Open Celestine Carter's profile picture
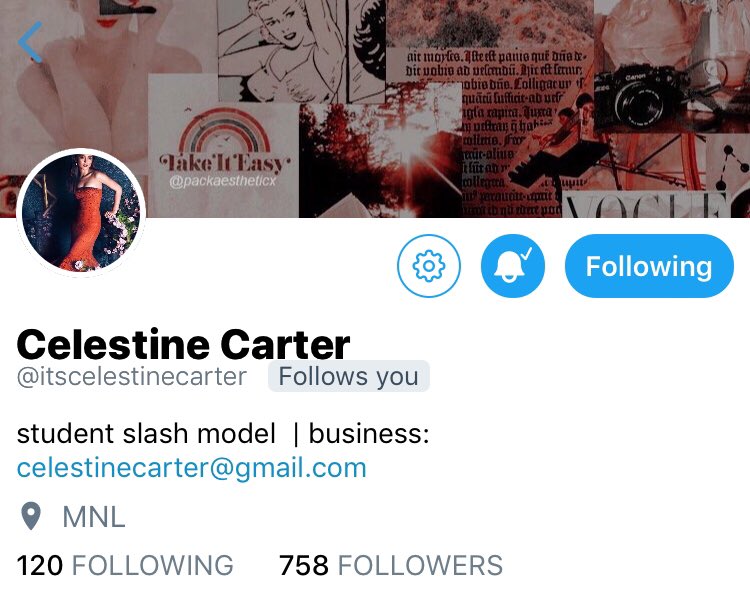750x605 pixels. (x=81, y=212)
